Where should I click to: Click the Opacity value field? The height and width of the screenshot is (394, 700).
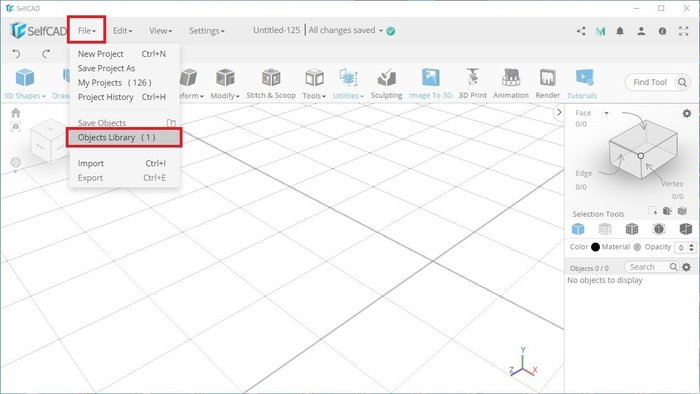(681, 247)
